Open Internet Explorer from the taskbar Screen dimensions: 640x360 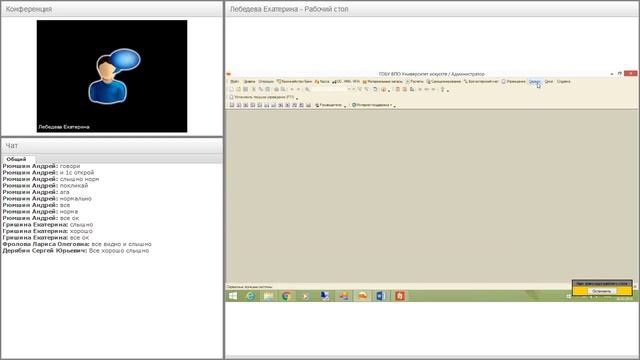pyautogui.click(x=251, y=296)
